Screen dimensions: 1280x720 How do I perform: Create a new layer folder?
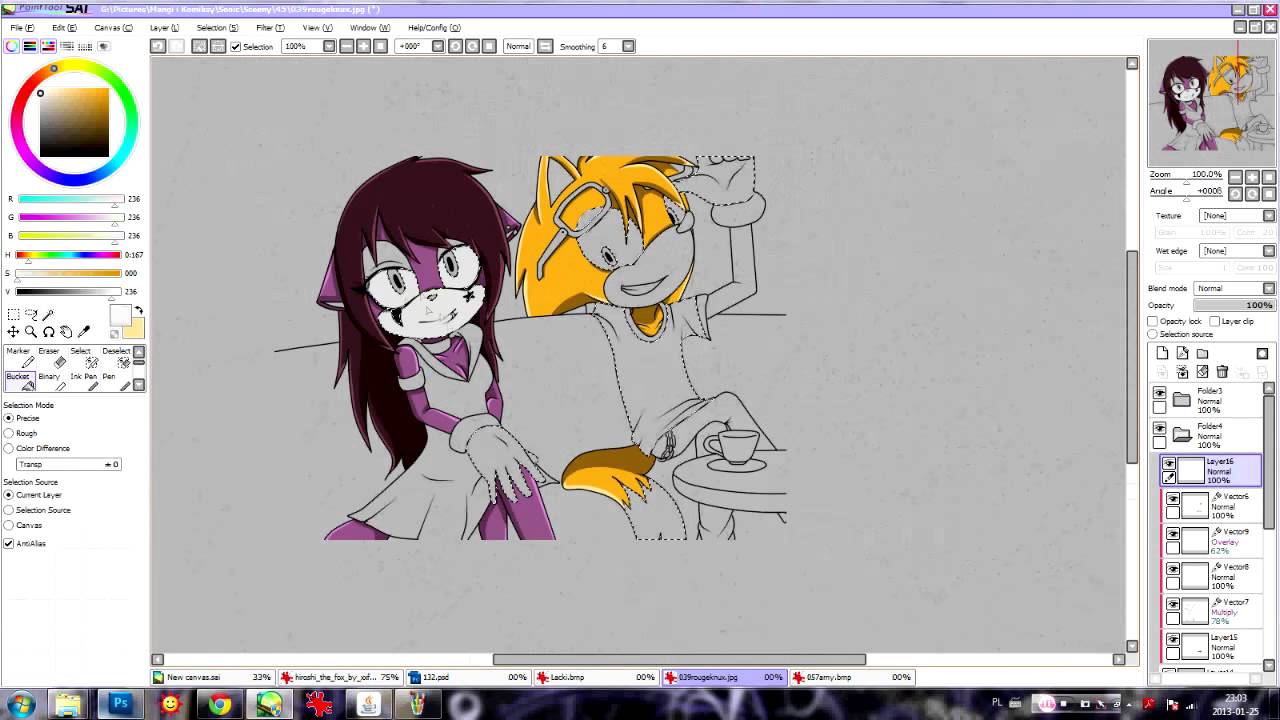pyautogui.click(x=1202, y=353)
